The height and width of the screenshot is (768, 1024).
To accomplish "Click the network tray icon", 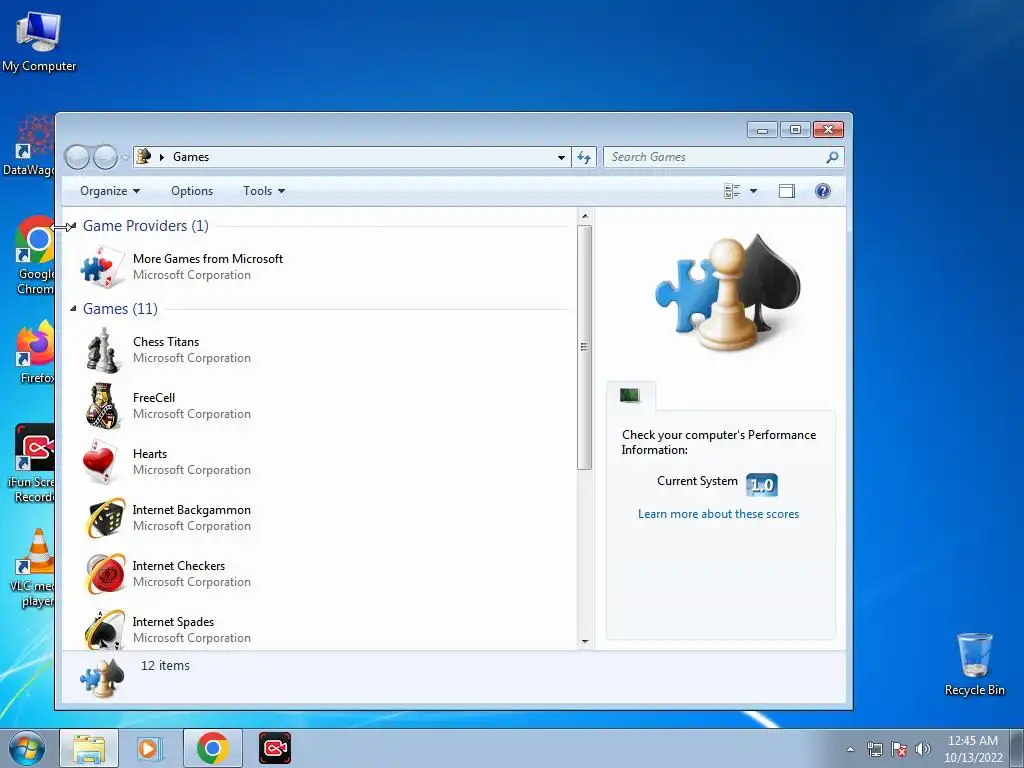I will (x=874, y=749).
